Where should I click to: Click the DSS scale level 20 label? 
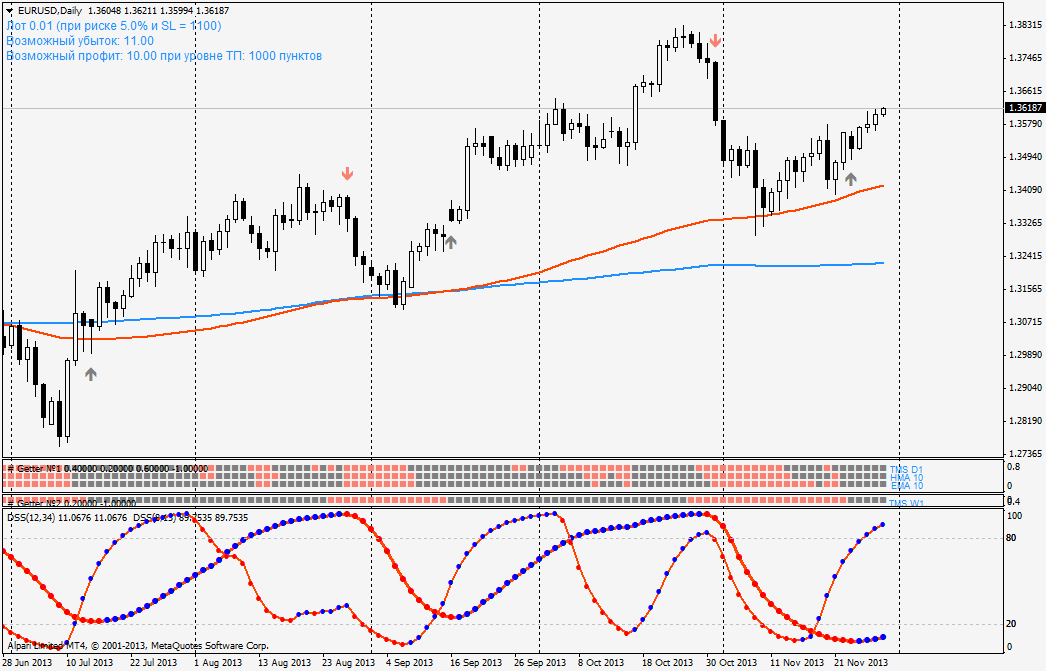point(1011,624)
